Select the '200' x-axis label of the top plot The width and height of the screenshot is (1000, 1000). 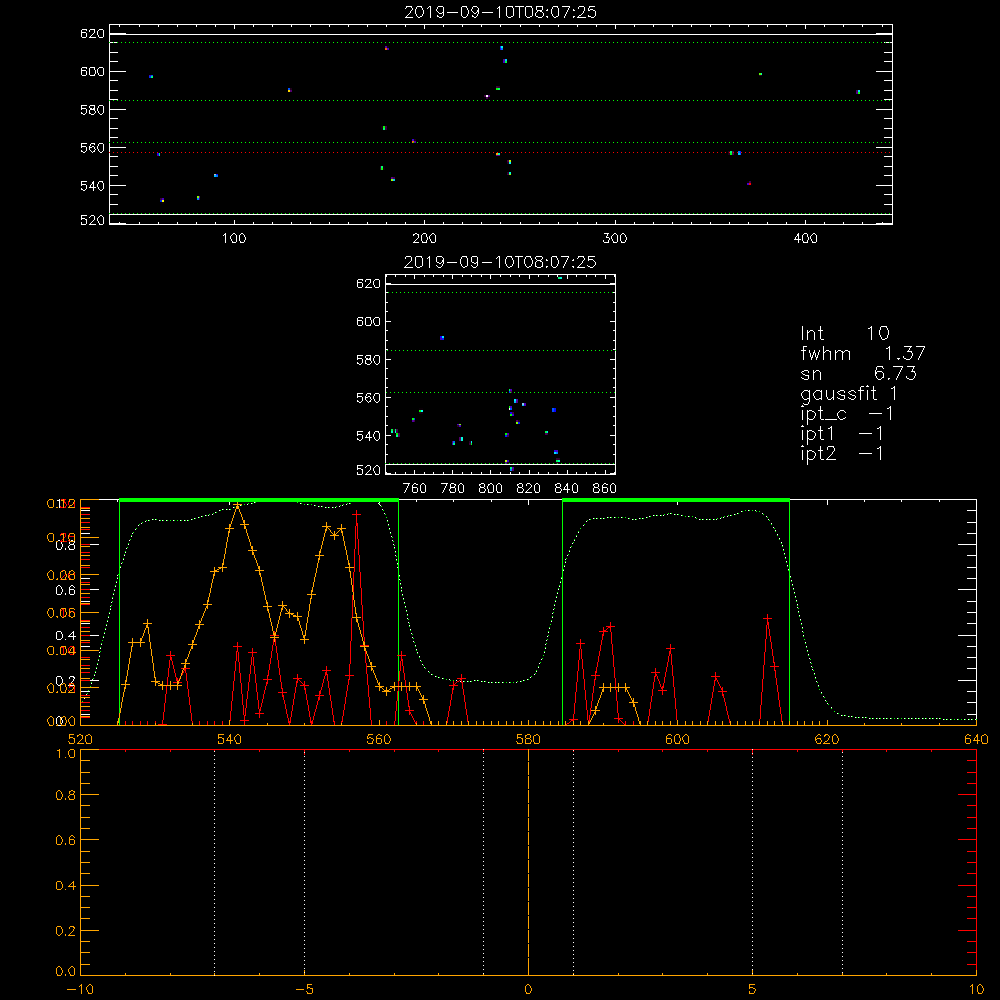pos(424,239)
